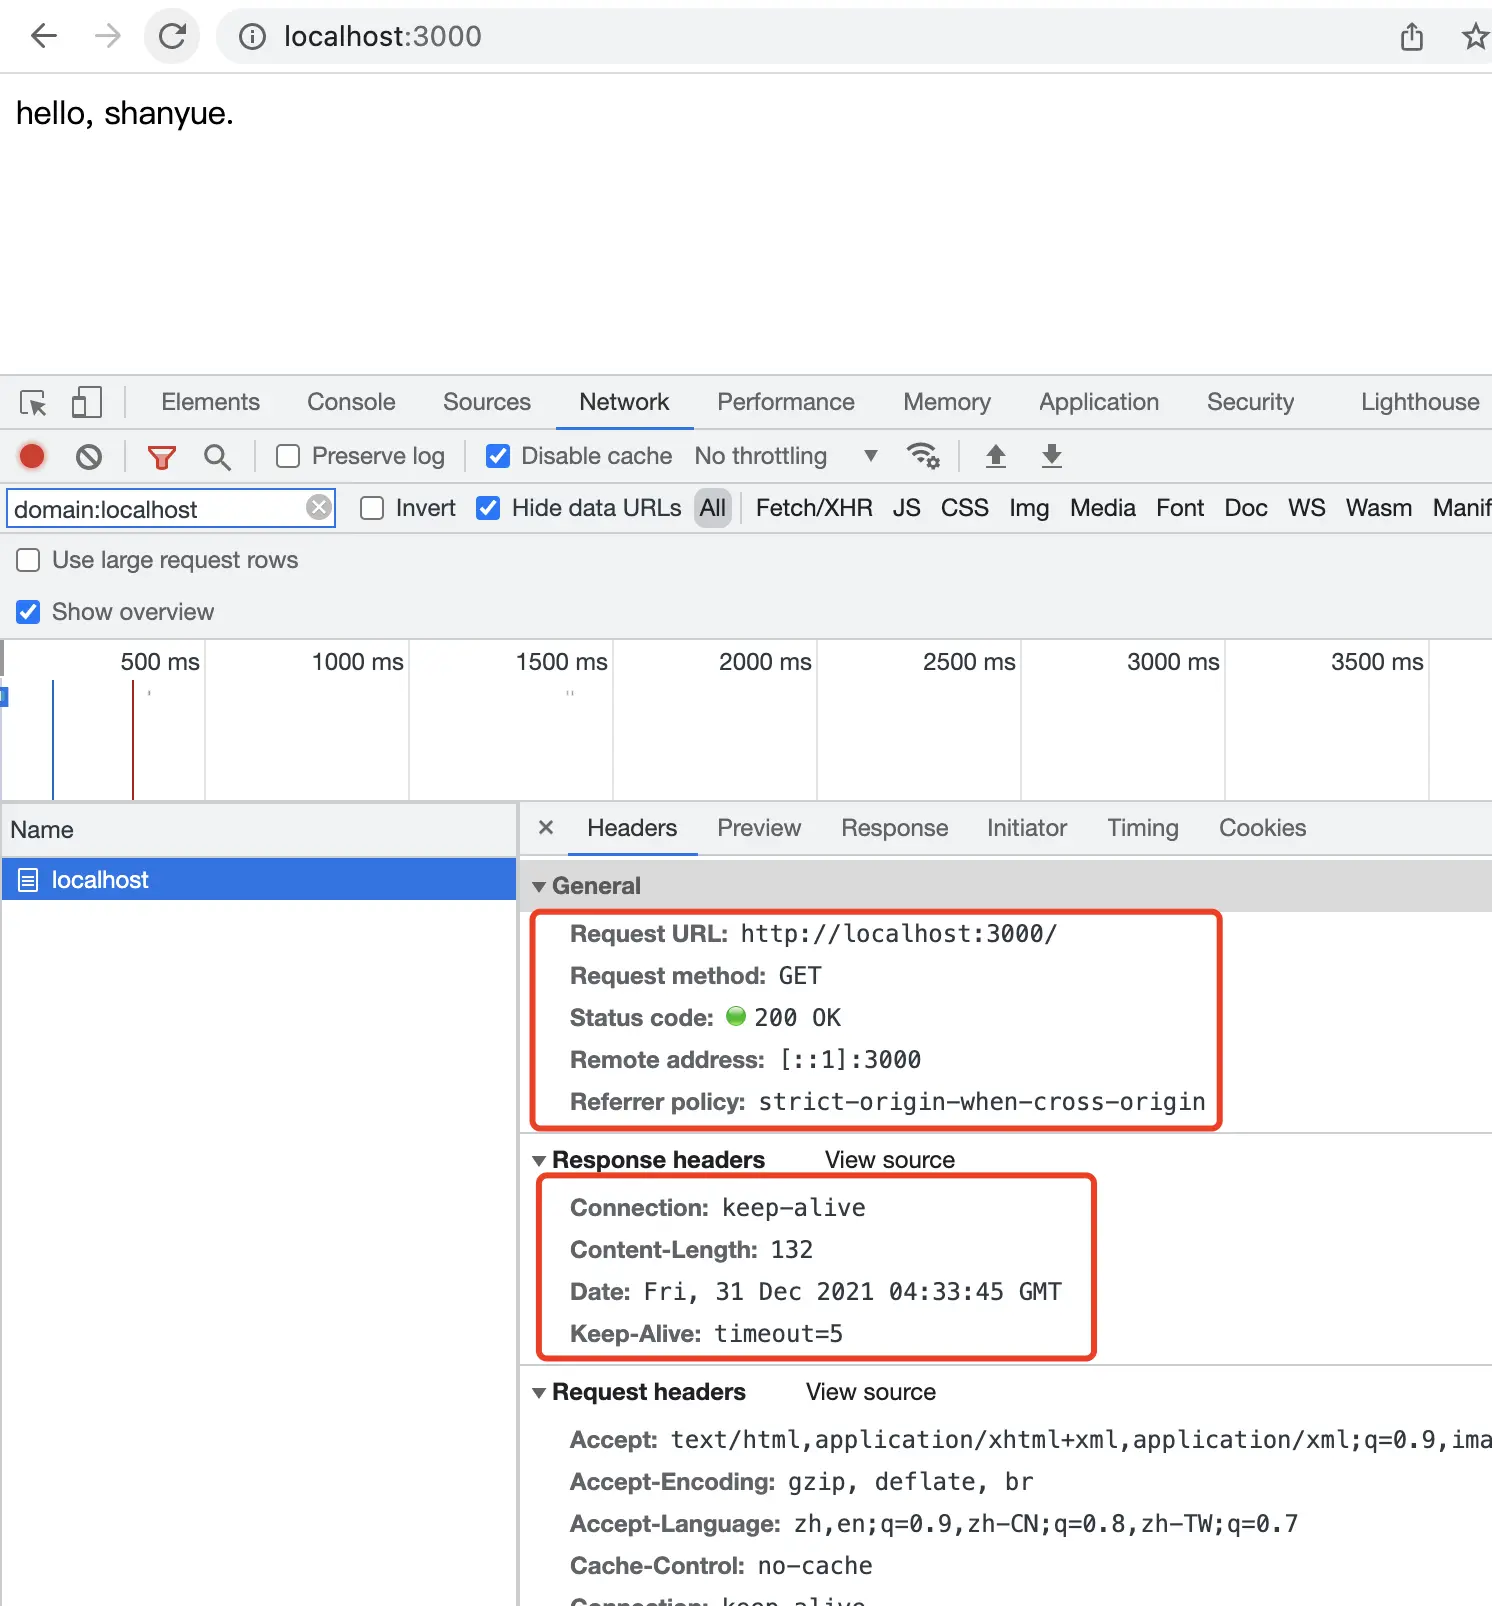Open the Initiator tab

[1027, 828]
